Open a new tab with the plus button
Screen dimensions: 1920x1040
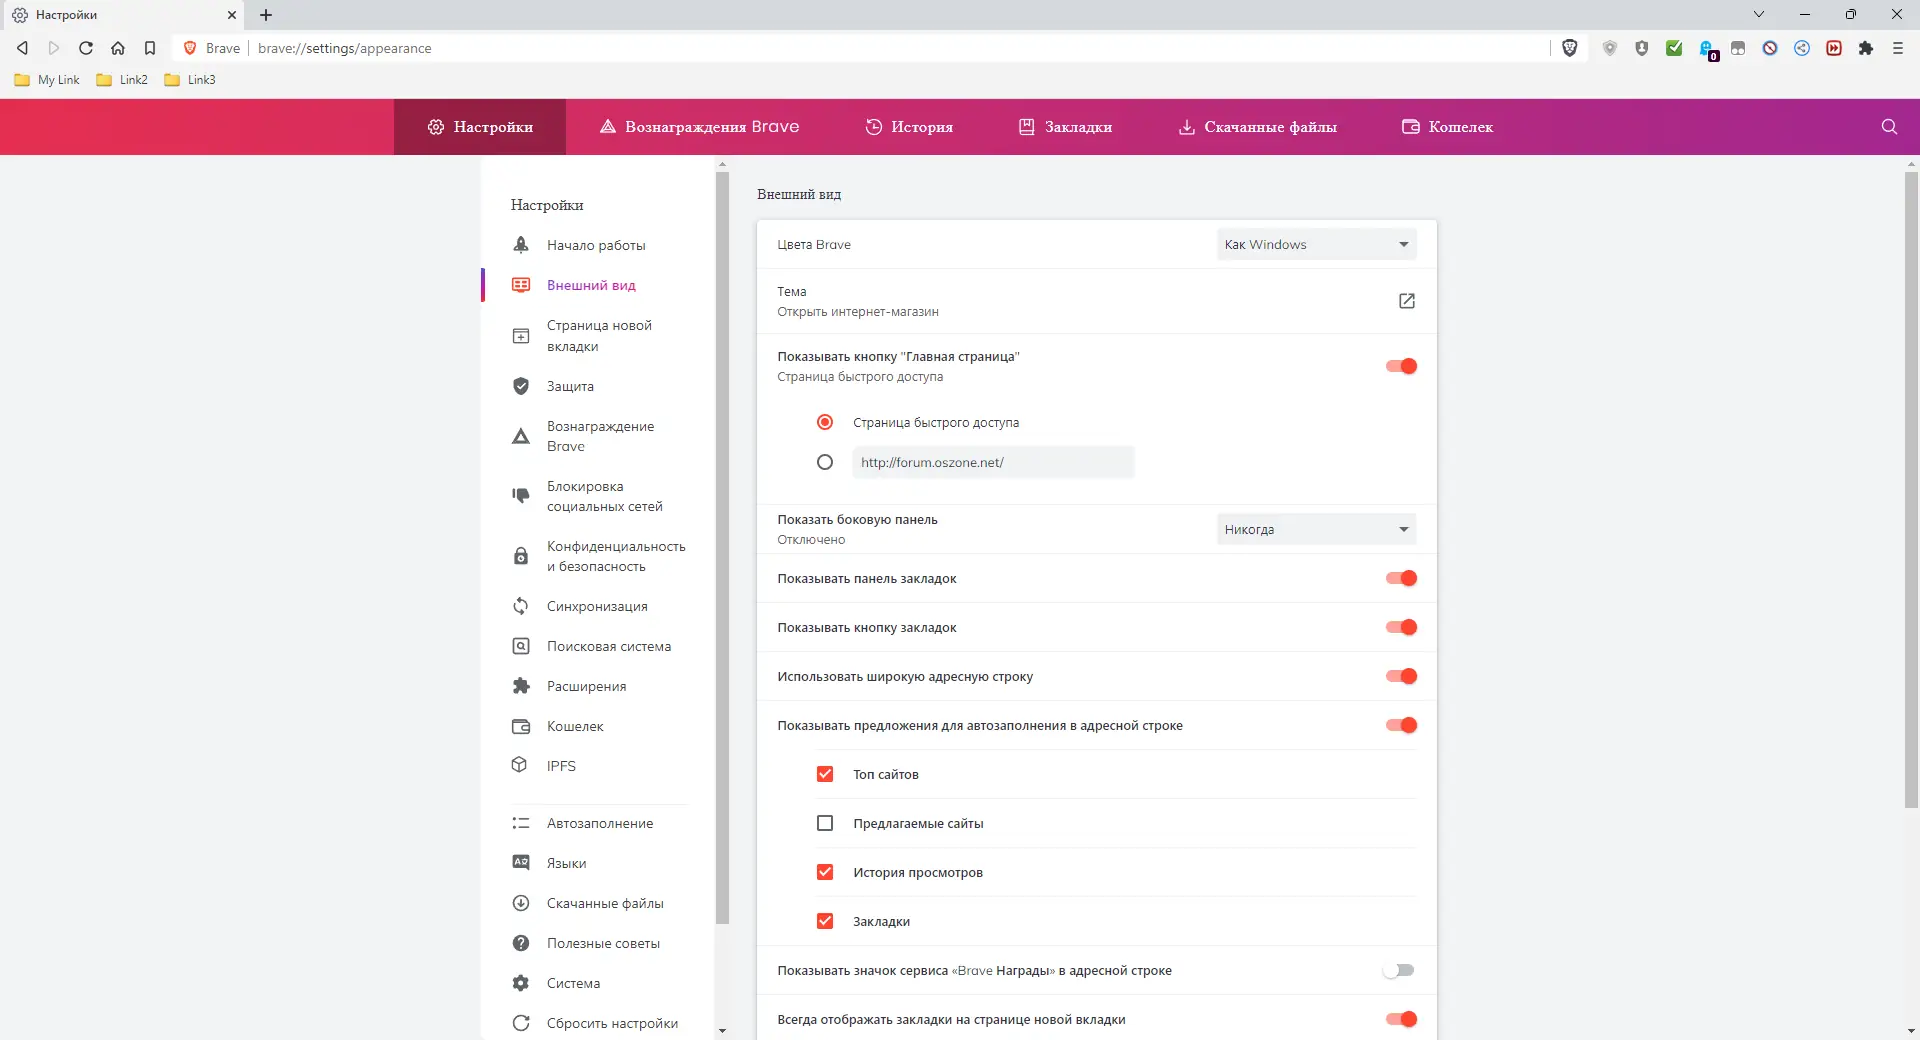266,15
